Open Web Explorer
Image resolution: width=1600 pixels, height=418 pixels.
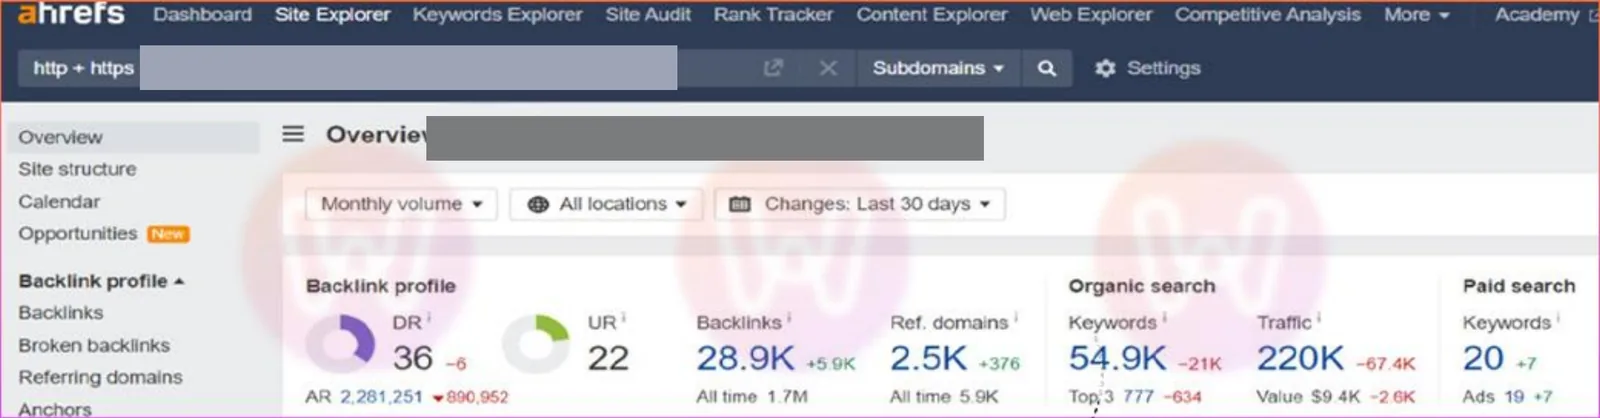[1091, 15]
